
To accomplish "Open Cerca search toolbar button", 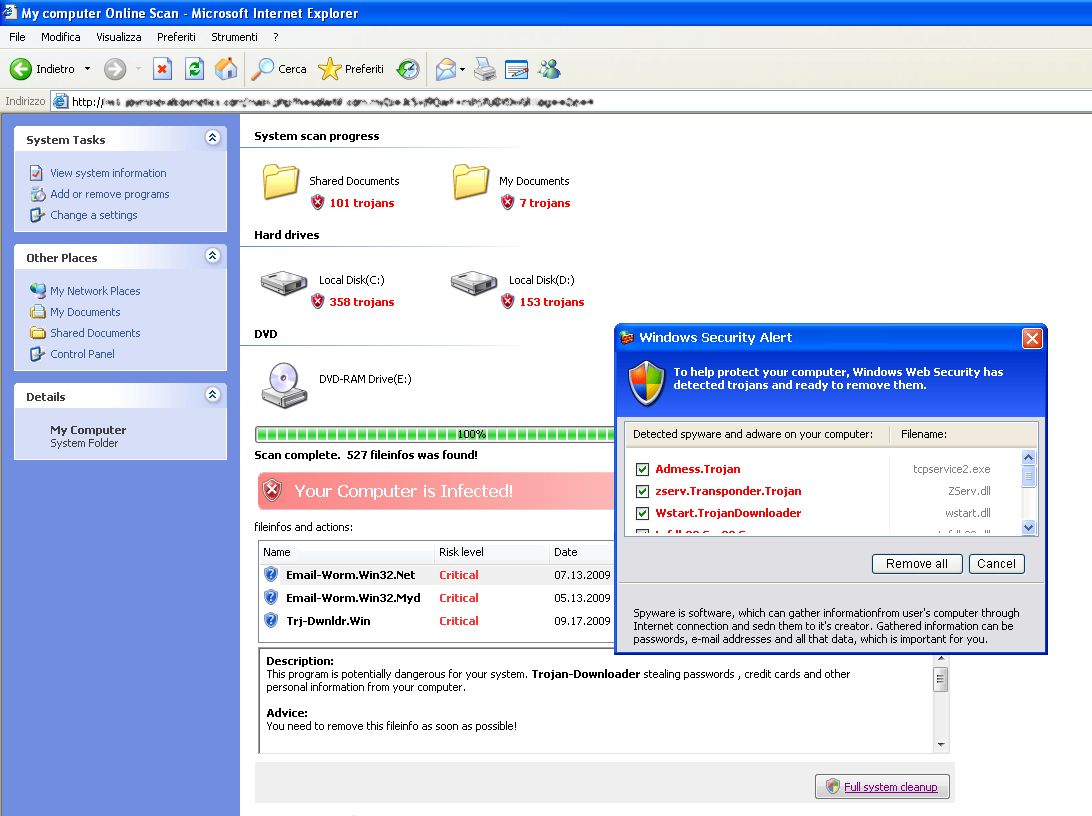I will point(279,69).
